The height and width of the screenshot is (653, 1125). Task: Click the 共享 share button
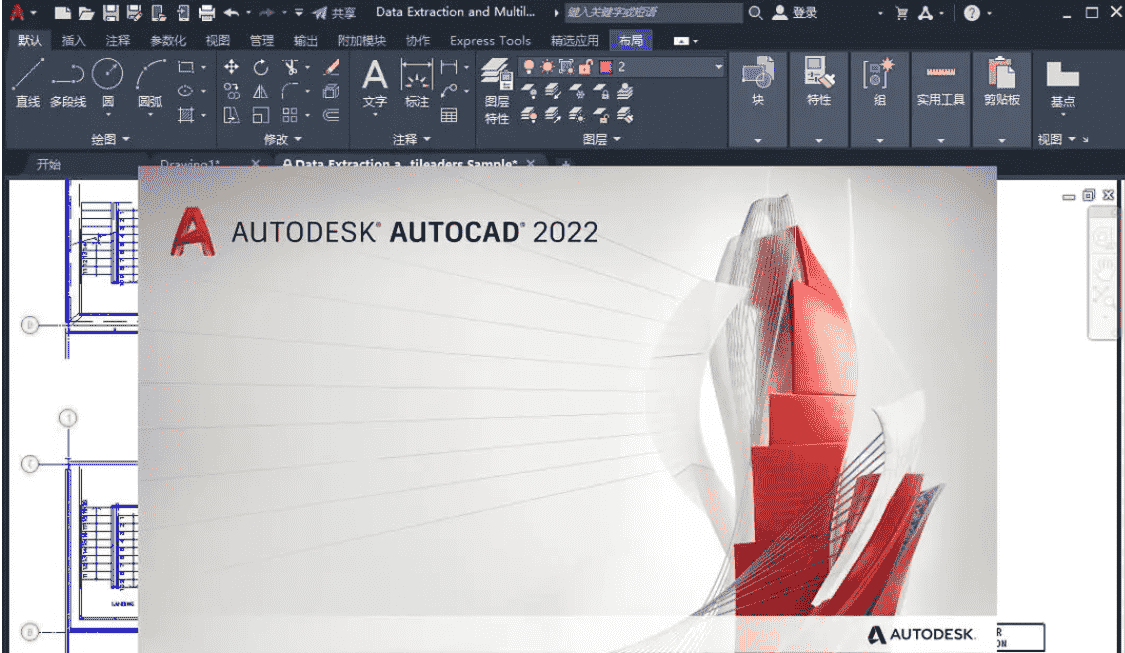(x=335, y=13)
